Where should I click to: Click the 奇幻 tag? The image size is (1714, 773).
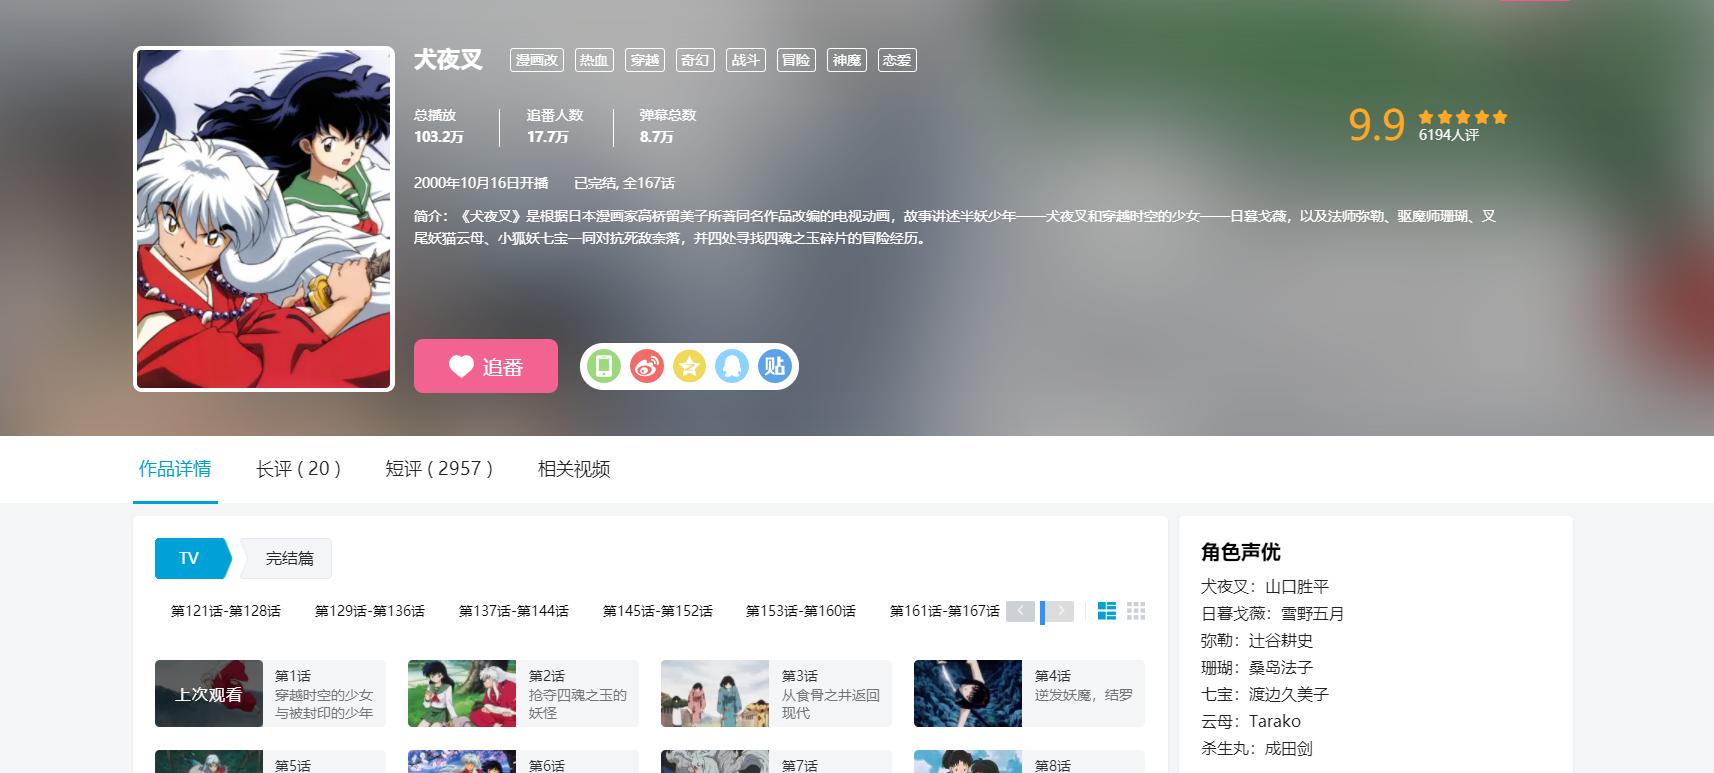(695, 60)
